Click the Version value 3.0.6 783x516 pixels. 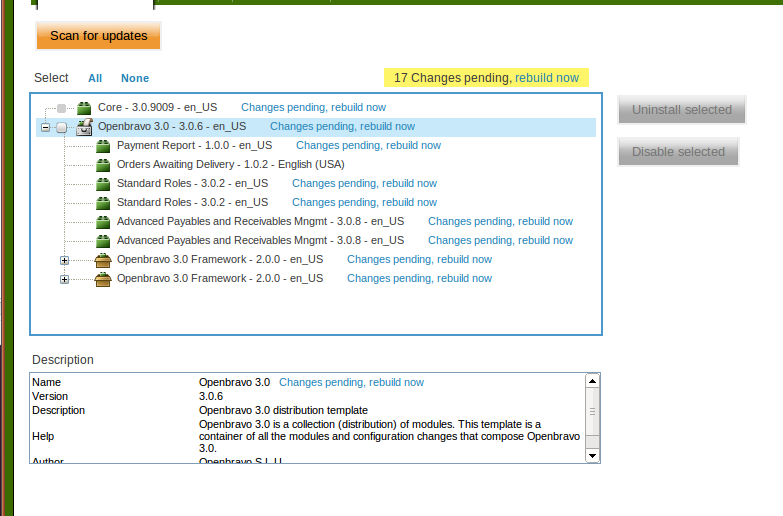[211, 396]
